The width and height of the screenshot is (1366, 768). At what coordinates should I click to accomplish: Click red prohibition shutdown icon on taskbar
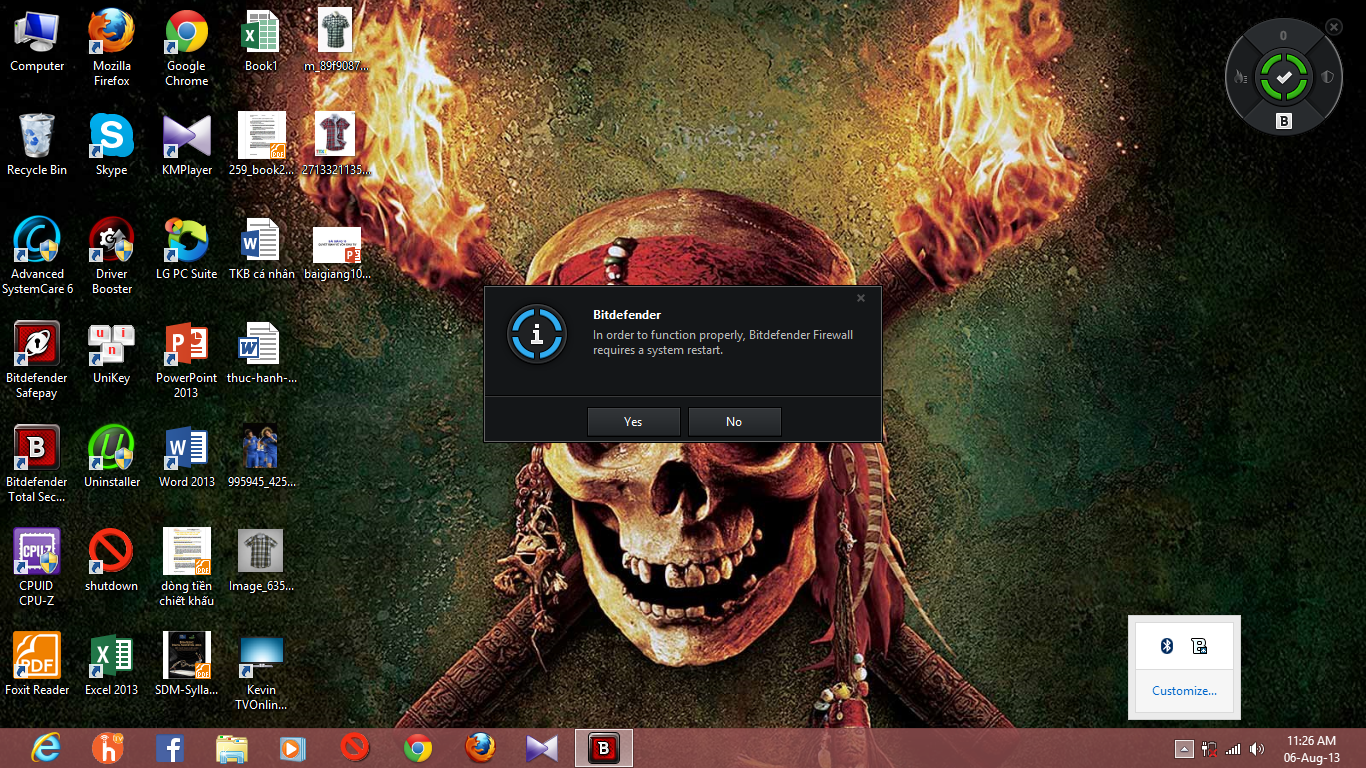[x=355, y=747]
